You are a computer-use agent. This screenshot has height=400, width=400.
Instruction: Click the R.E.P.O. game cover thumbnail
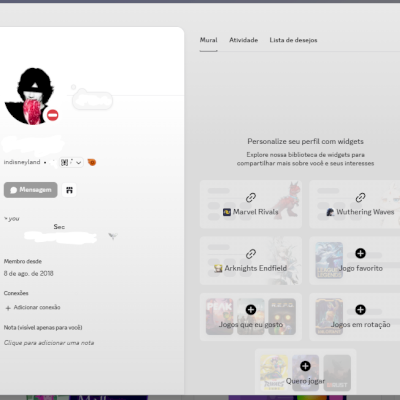[x=282, y=316]
